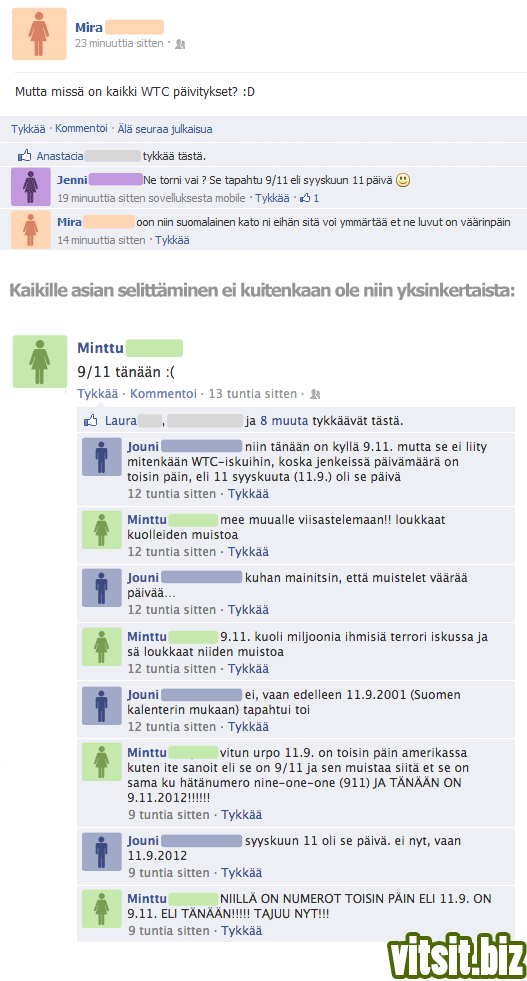Click Kommentoi under Minttu's 9/11 post

click(x=163, y=394)
